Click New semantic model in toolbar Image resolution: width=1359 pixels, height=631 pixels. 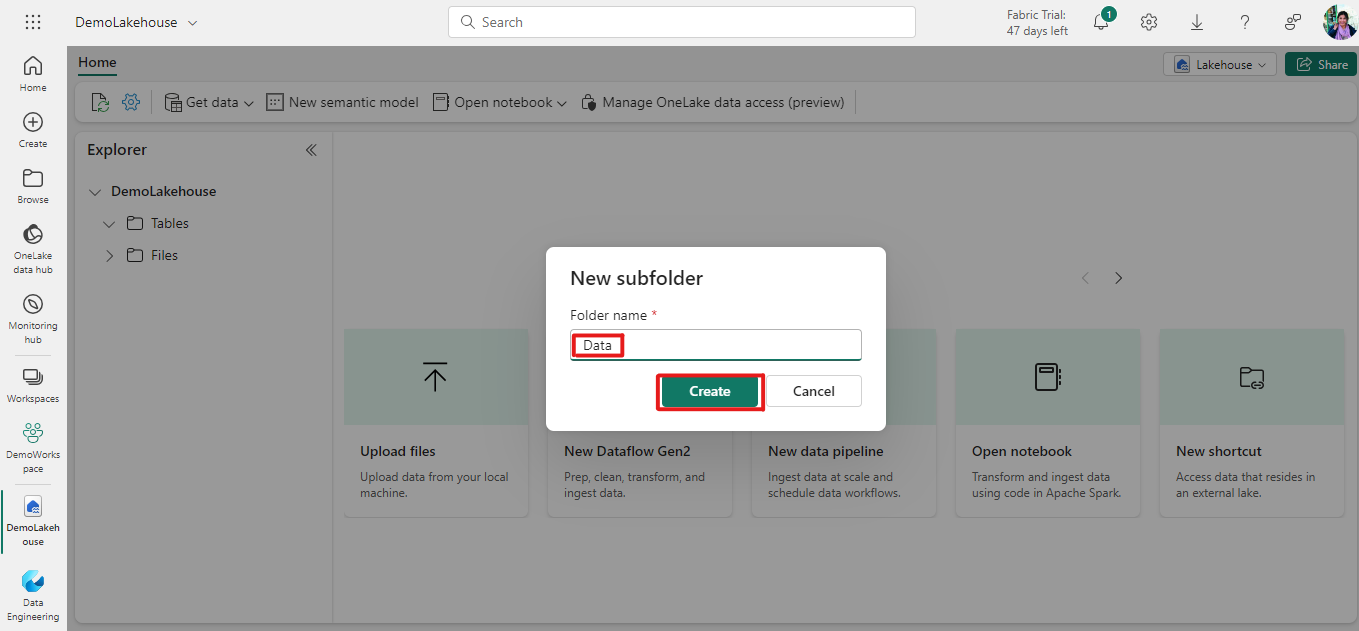[x=342, y=102]
